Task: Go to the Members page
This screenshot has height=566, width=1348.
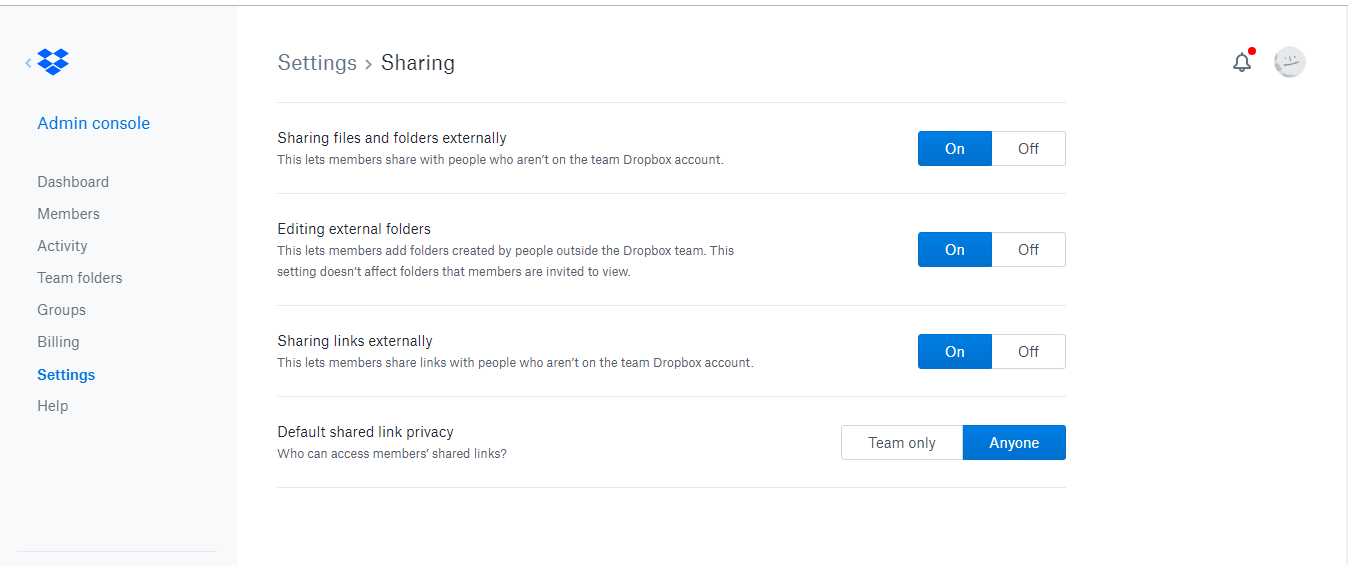Action: [x=68, y=214]
